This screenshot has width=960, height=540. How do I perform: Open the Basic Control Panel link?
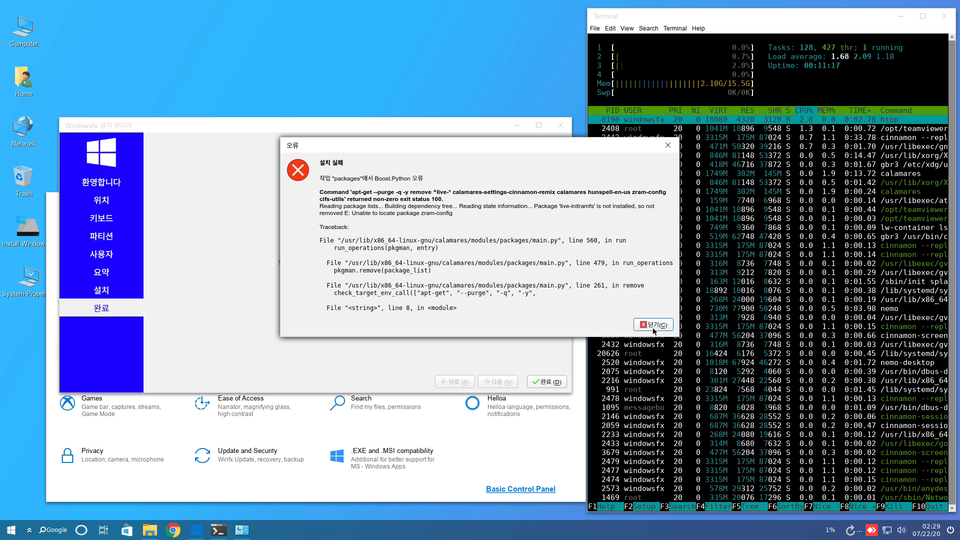click(520, 489)
